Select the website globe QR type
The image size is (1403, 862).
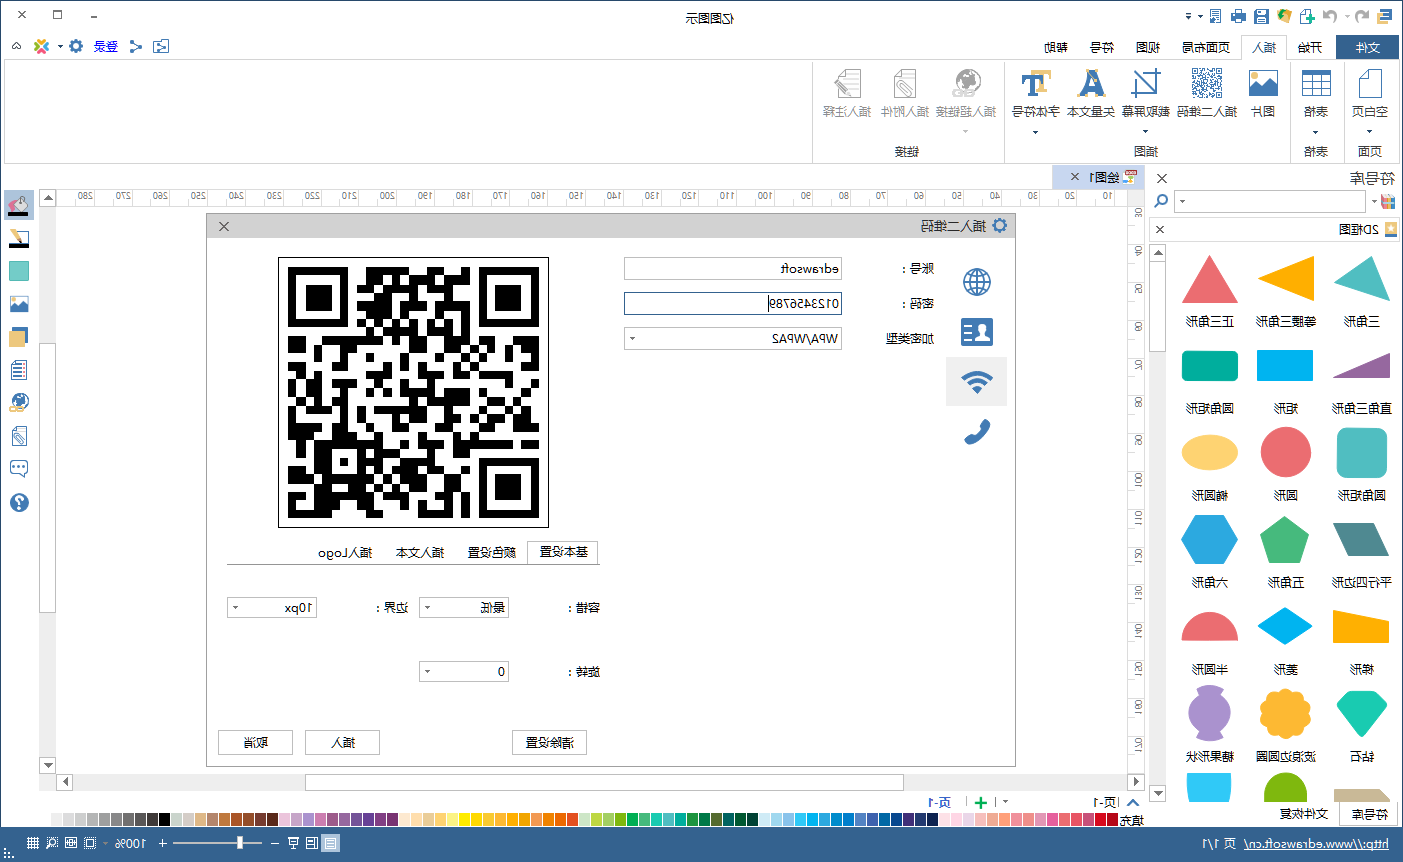[977, 282]
